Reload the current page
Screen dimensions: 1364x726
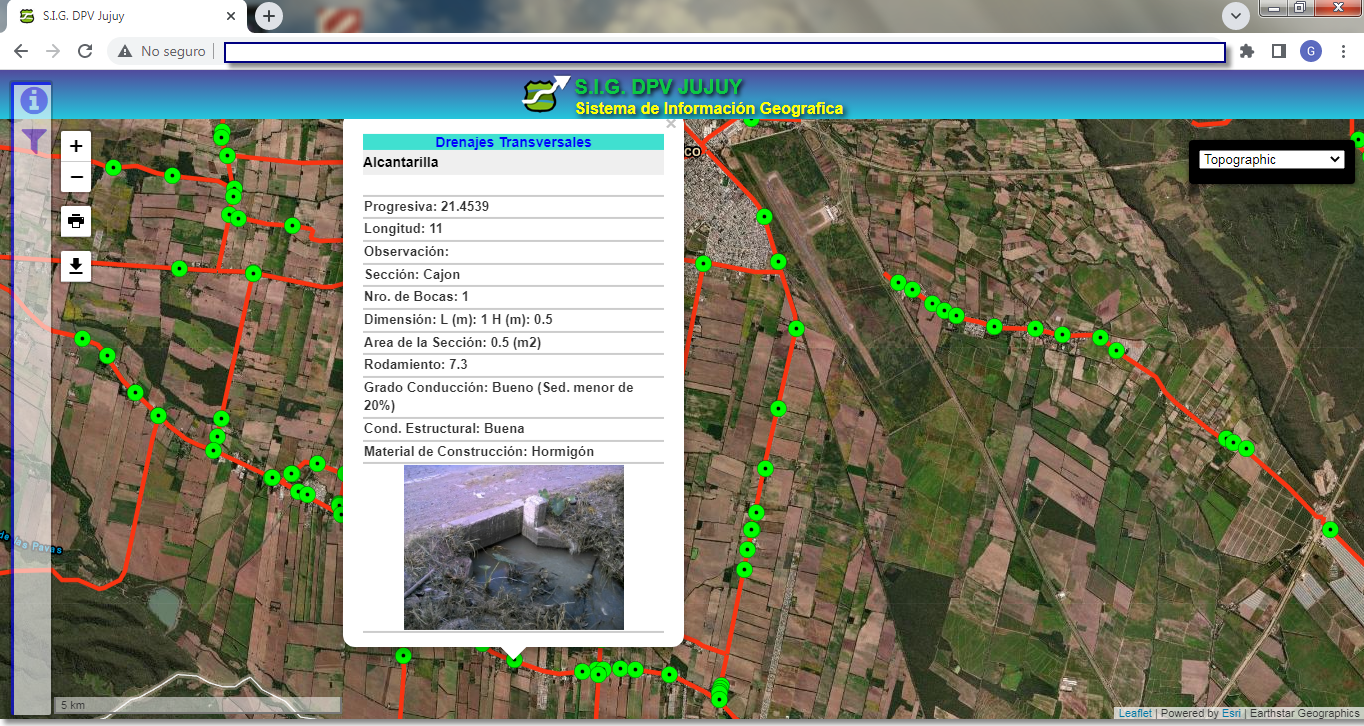[x=85, y=51]
